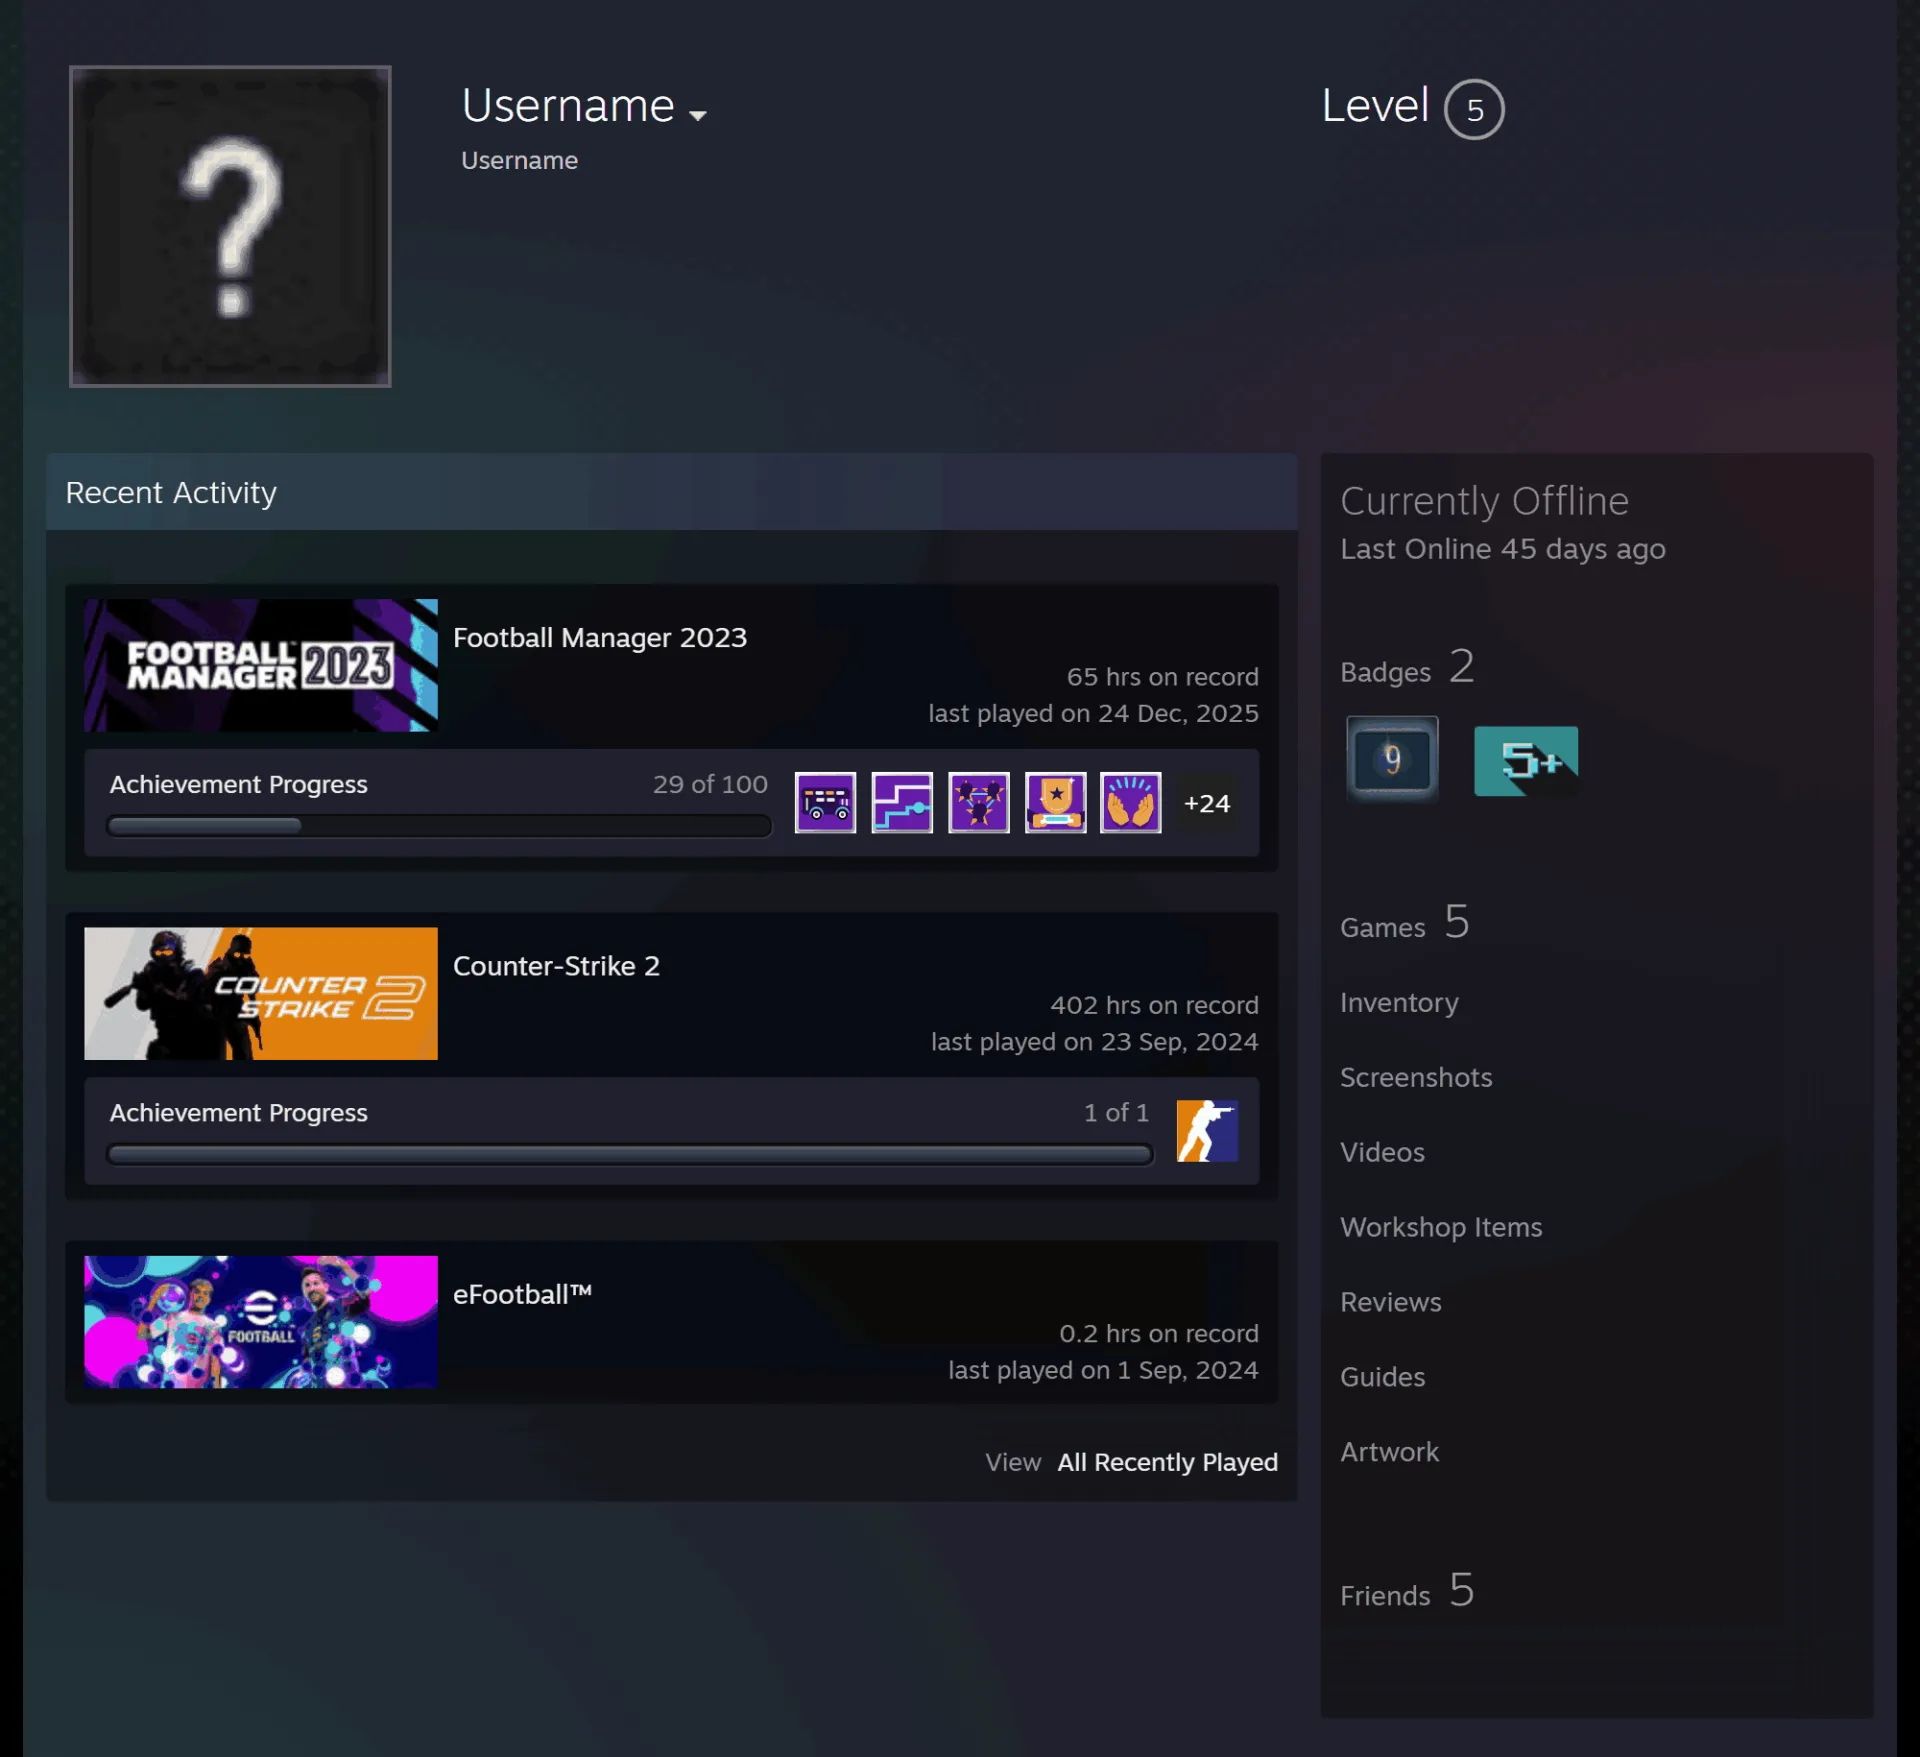Open the Games list link
The image size is (1920, 1757).
click(x=1404, y=922)
